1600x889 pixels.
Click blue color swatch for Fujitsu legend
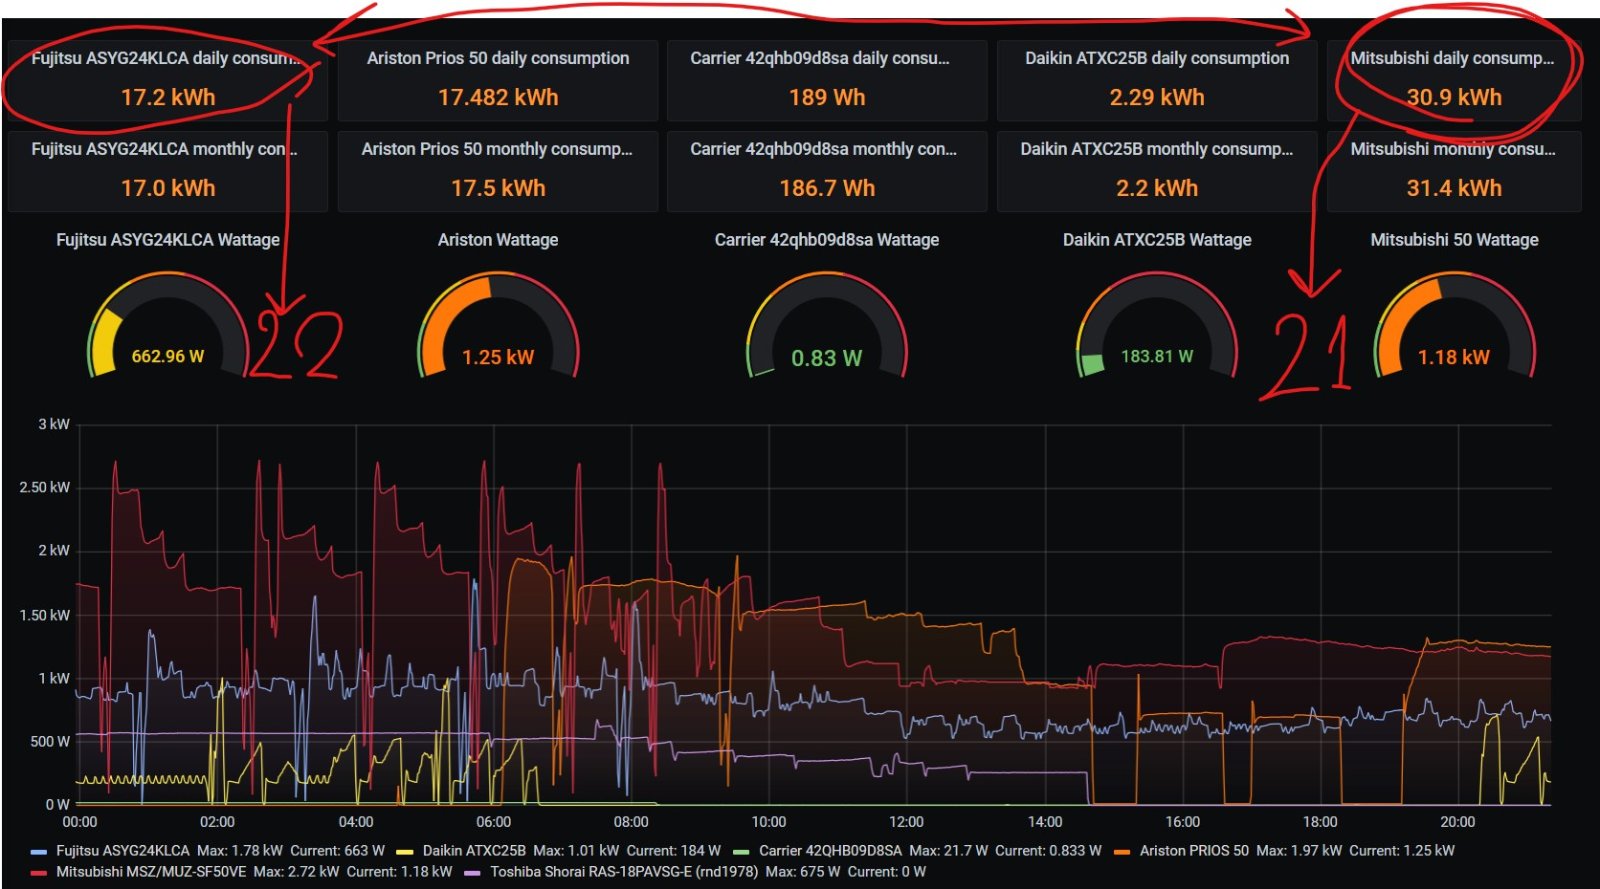pos(39,852)
